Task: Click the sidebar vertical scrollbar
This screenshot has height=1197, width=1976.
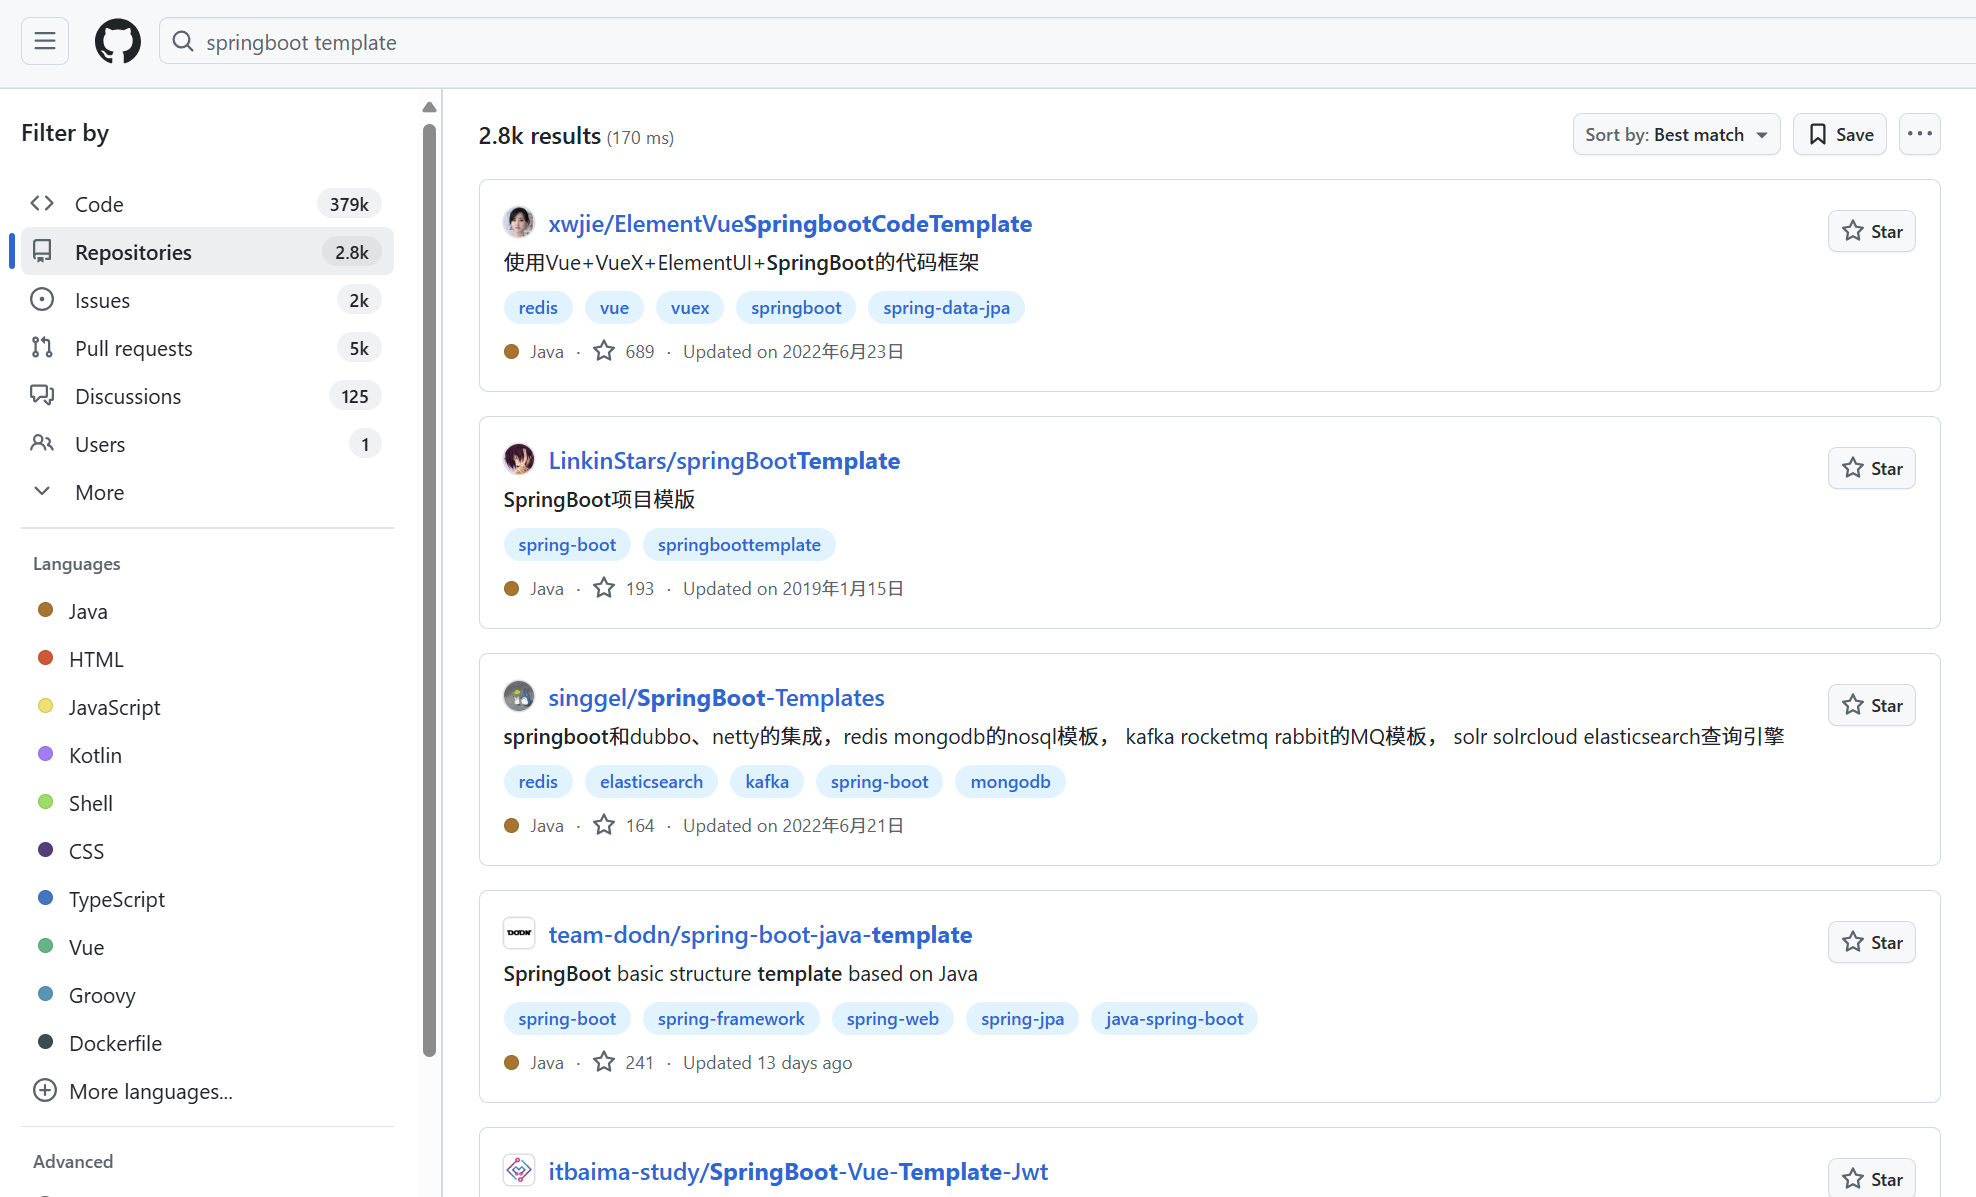Action: pyautogui.click(x=429, y=590)
